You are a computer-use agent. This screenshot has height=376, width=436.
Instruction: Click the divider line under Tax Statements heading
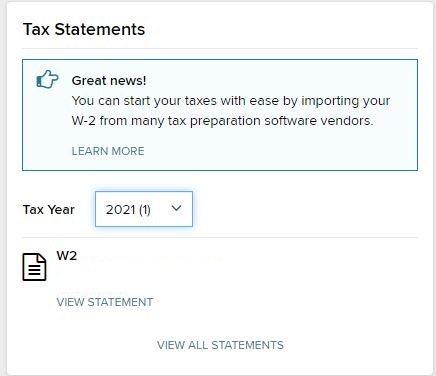(x=220, y=49)
